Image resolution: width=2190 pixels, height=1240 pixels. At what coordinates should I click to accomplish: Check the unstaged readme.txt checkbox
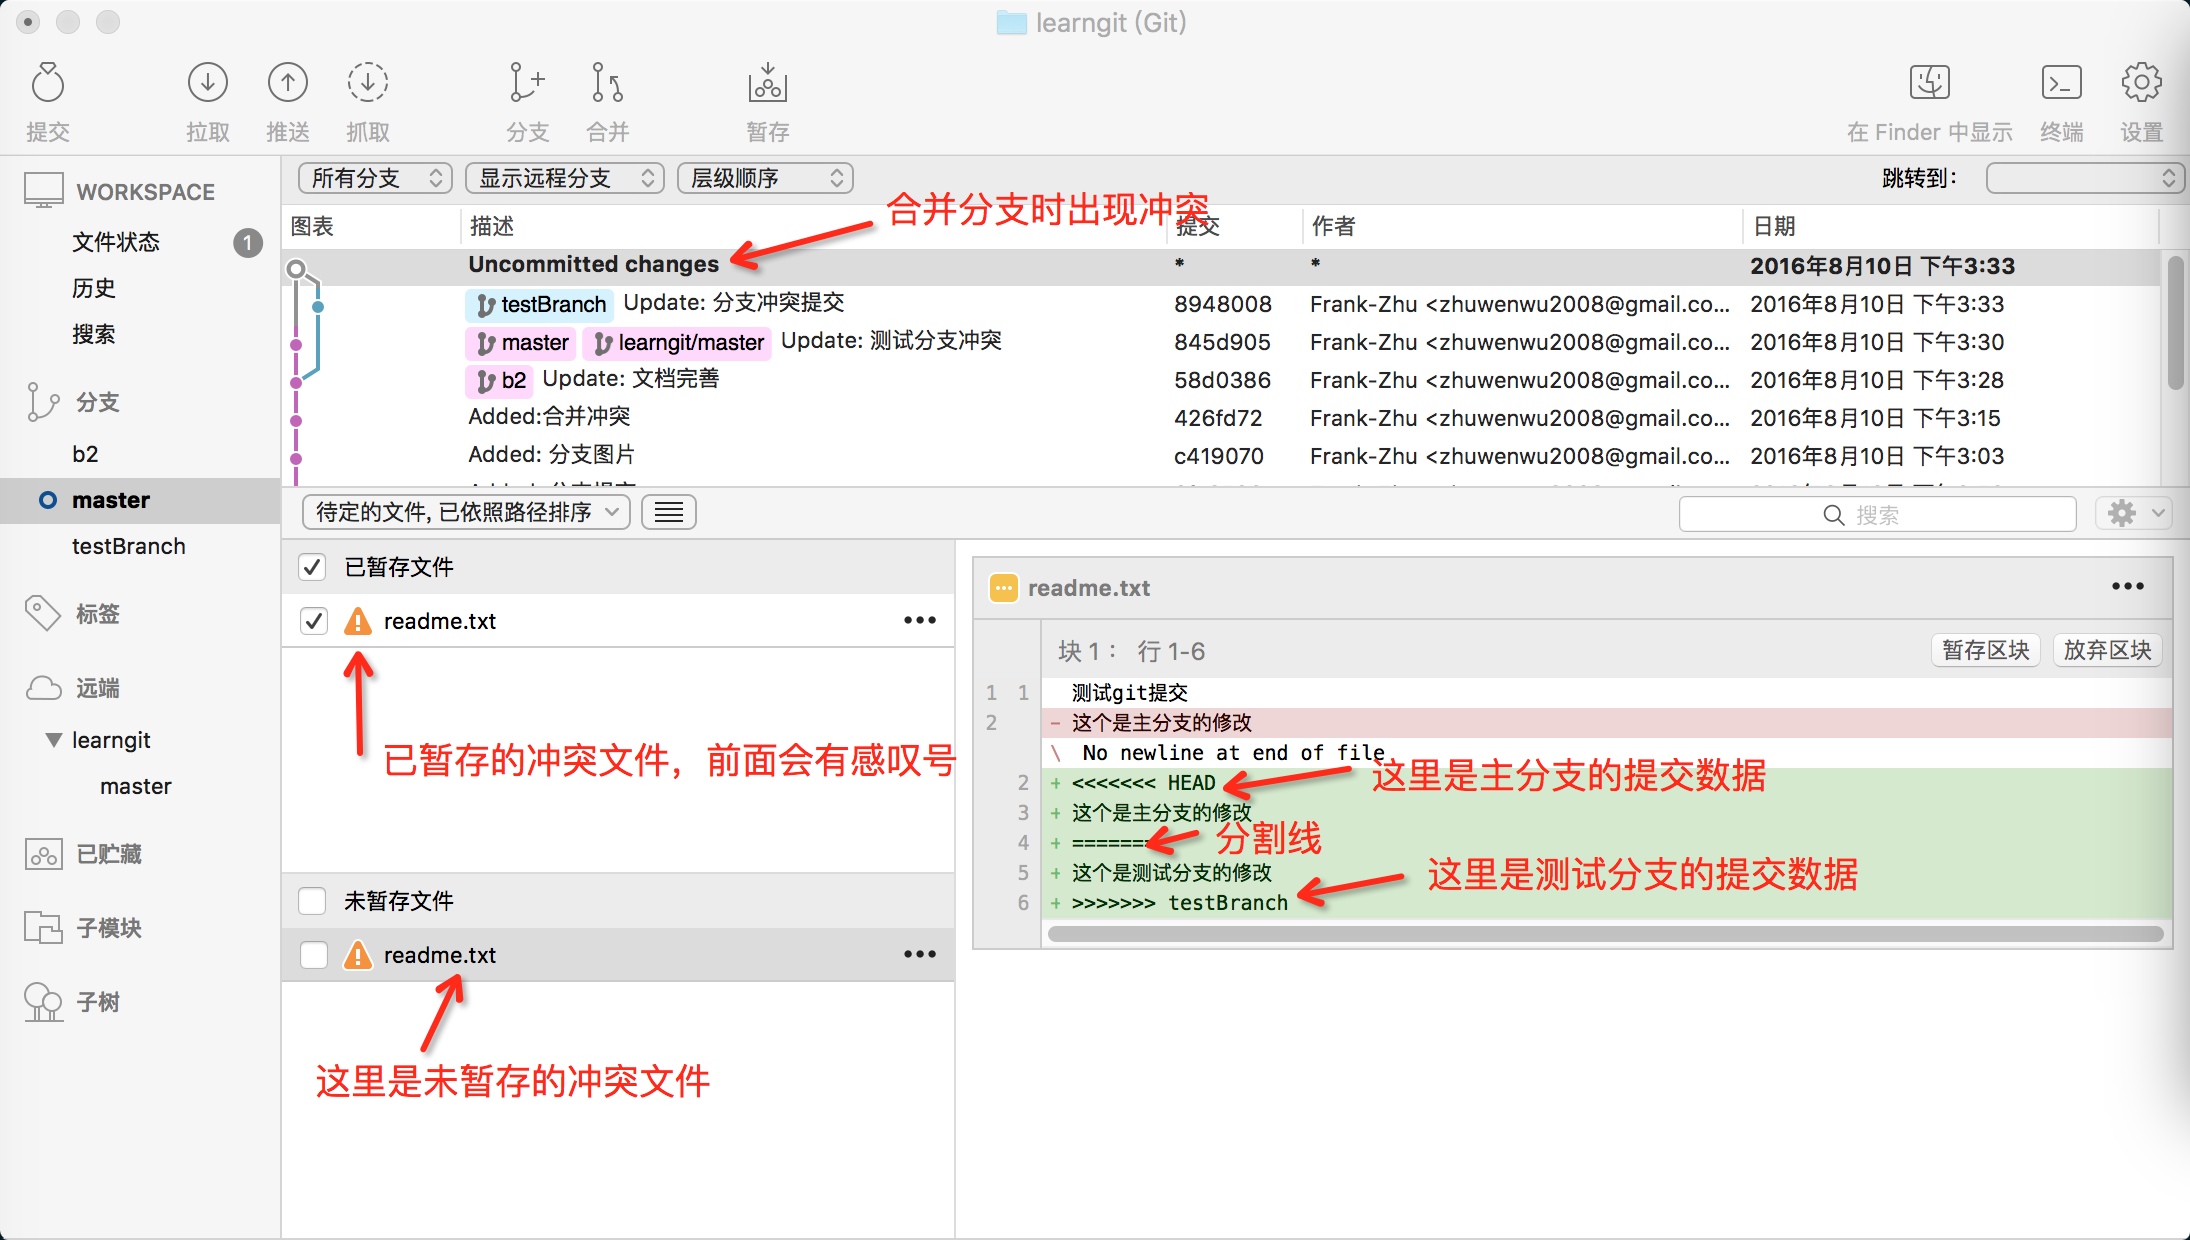click(314, 955)
